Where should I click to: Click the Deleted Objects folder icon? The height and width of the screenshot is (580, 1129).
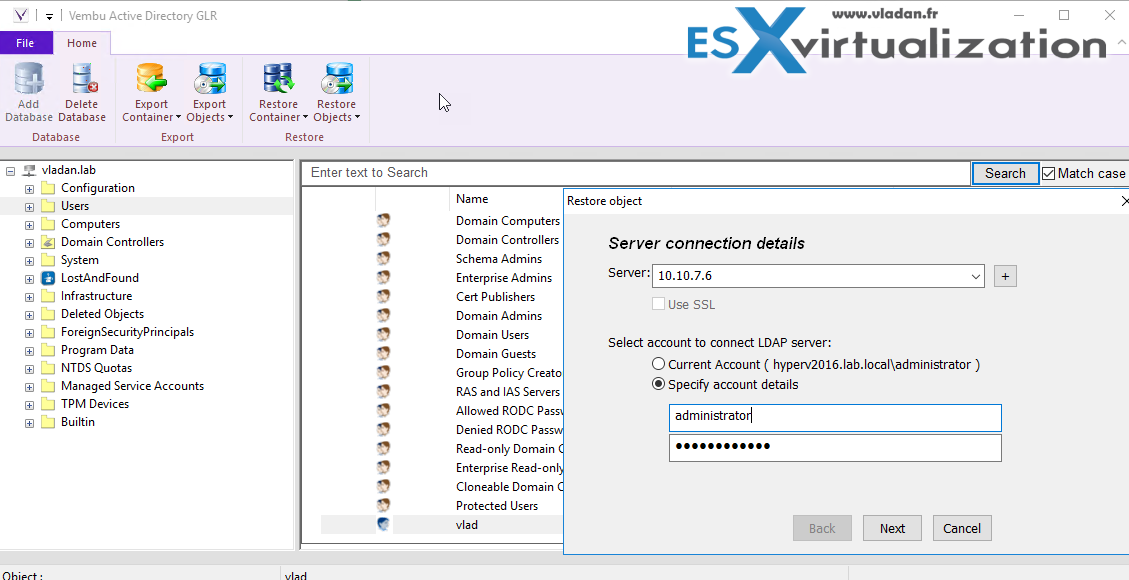(x=48, y=314)
